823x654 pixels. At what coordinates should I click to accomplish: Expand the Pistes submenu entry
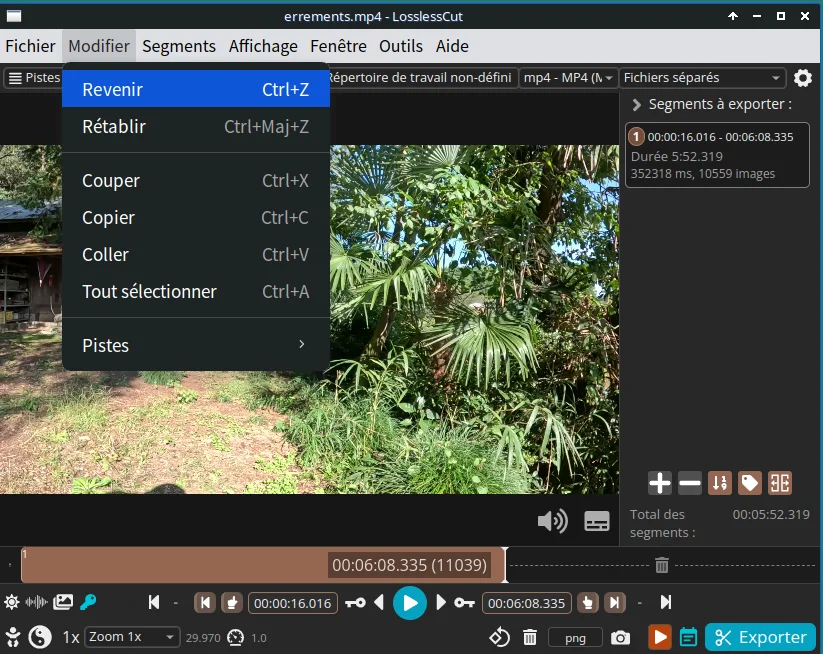(x=195, y=345)
